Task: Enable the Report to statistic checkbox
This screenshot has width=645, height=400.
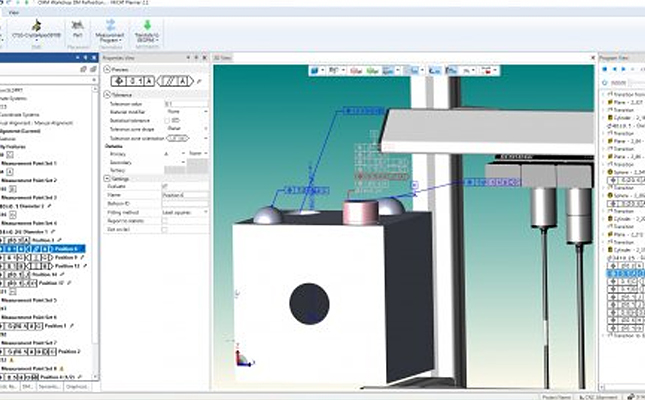Action: [165, 221]
